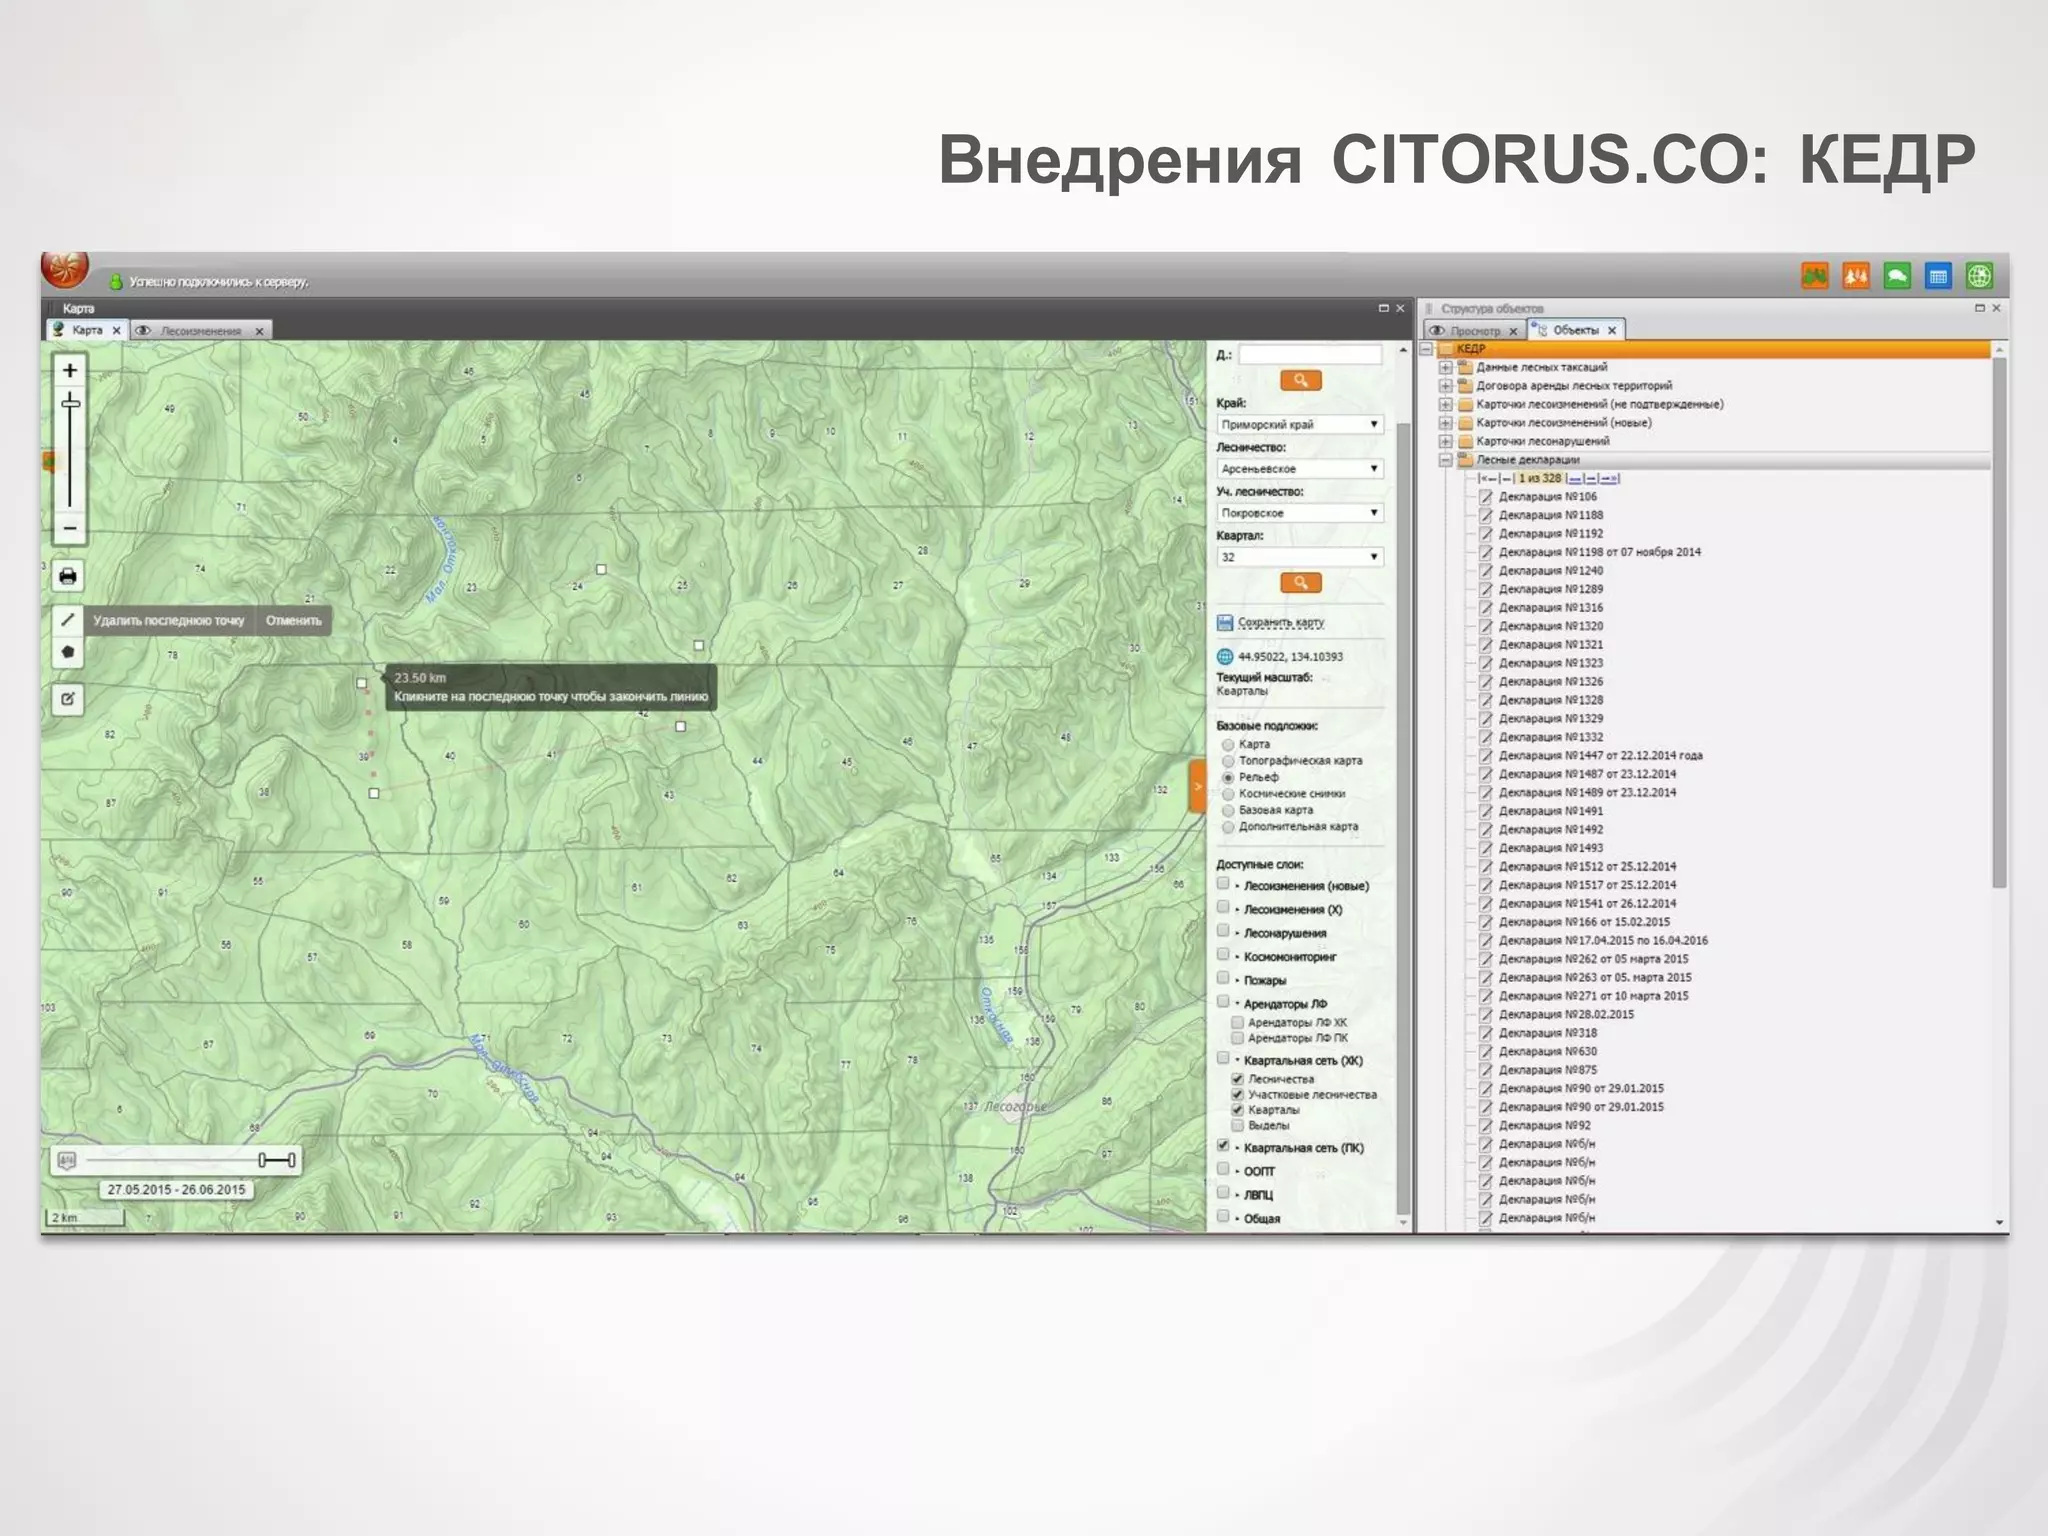Select the Карта base layer radio
The image size is (2048, 1536).
click(1228, 745)
